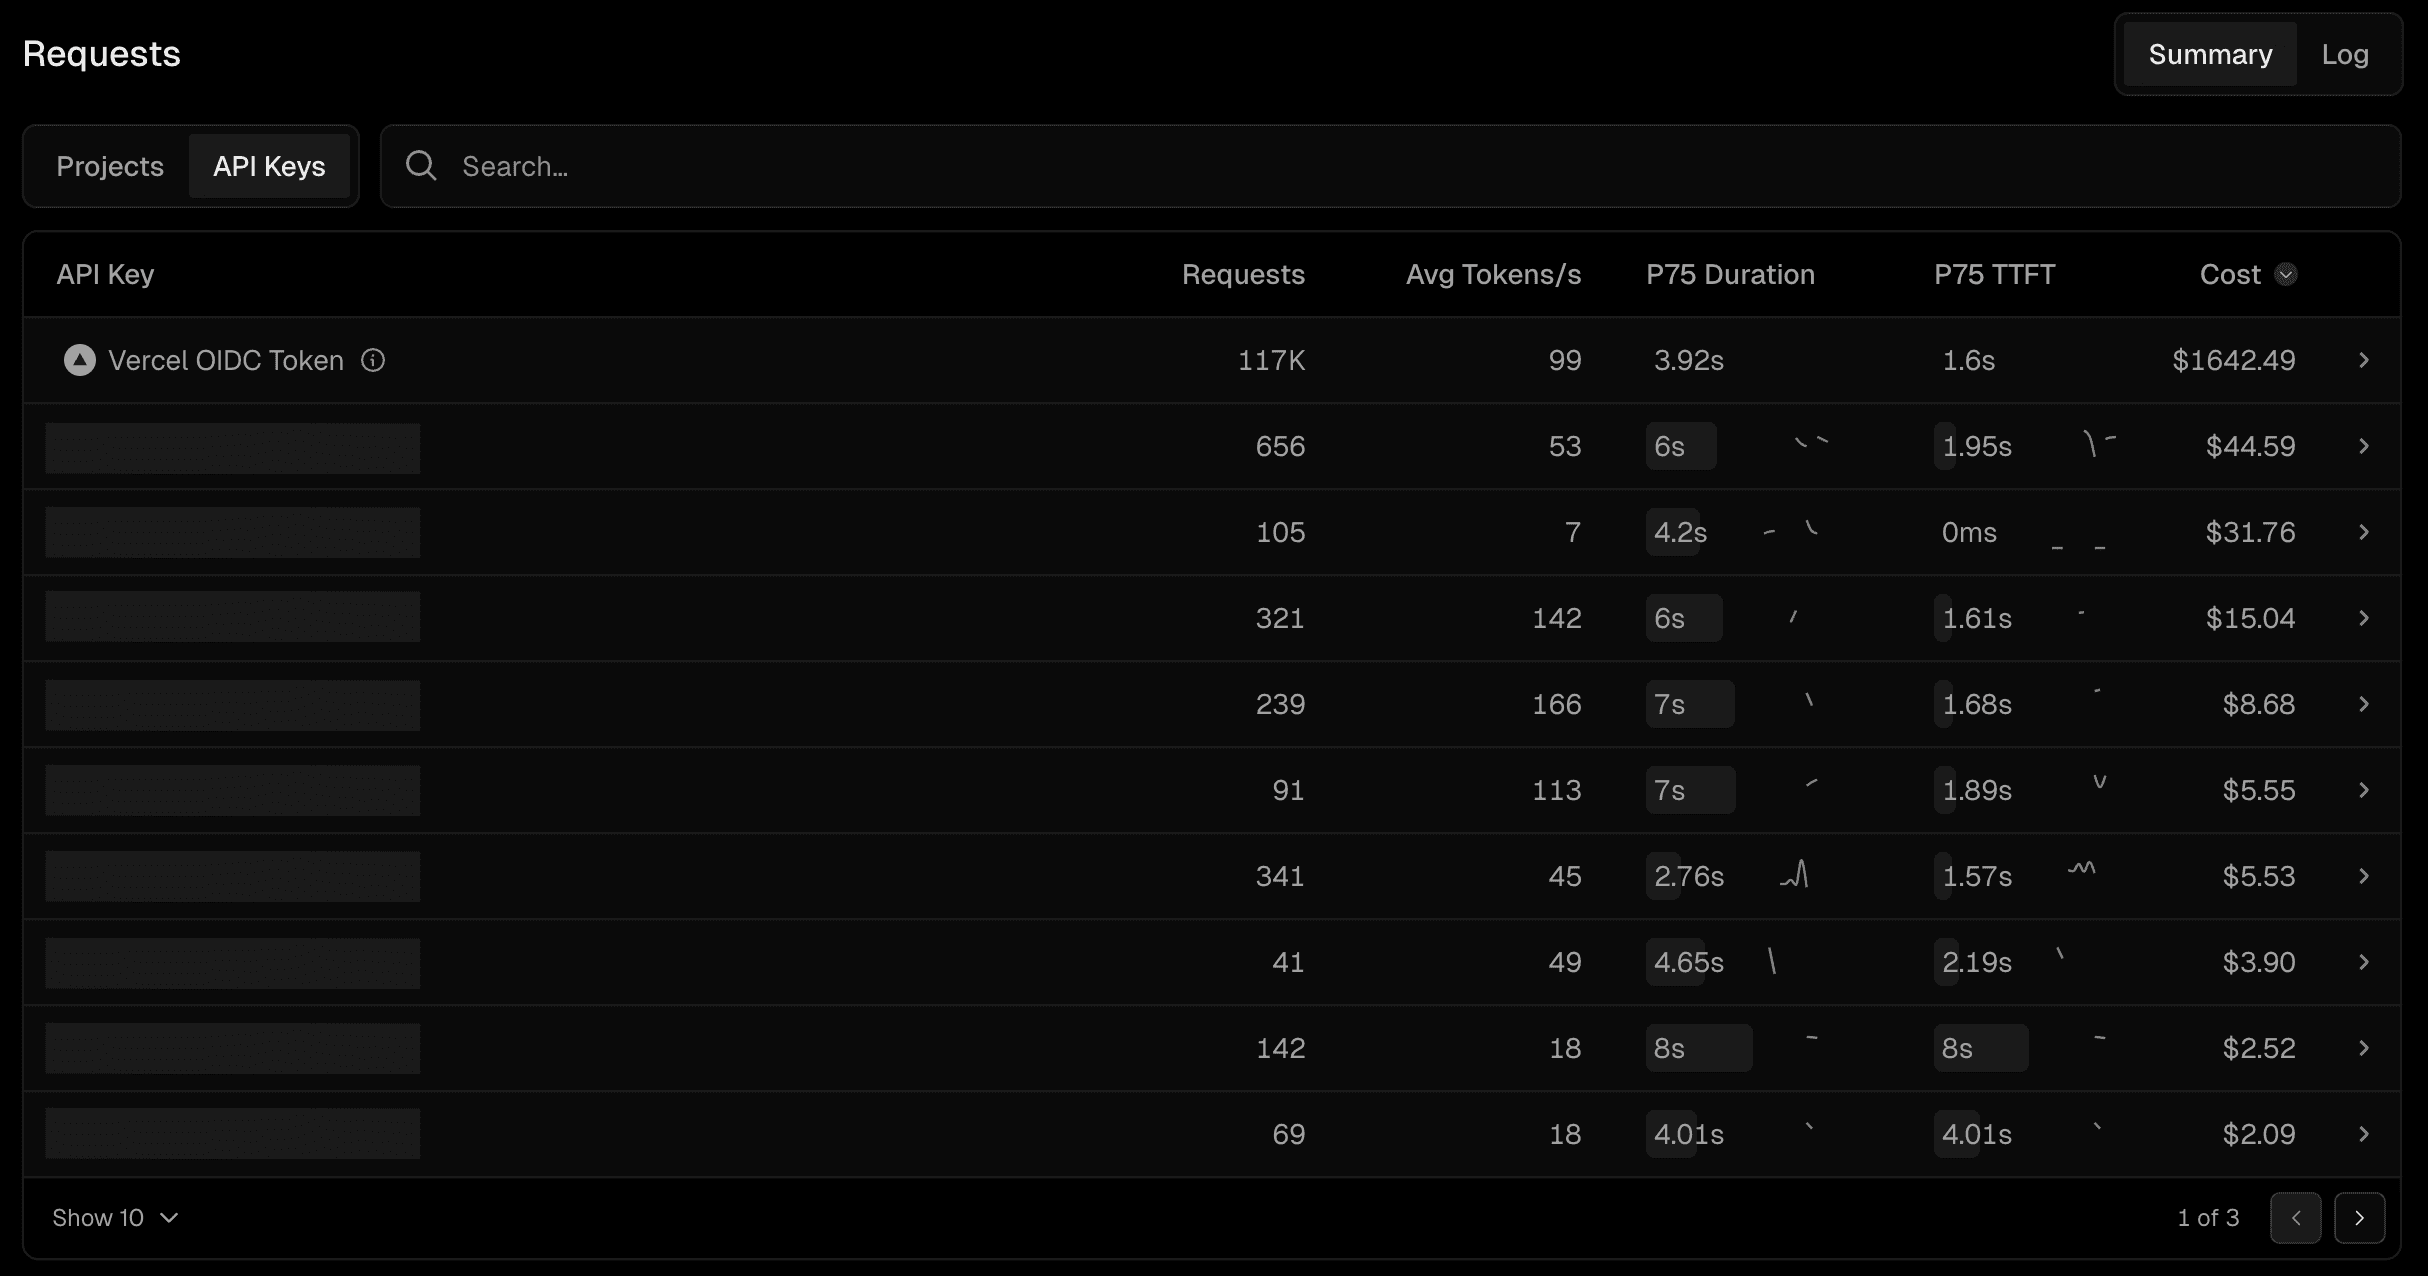Expand details for the $2.09 row

2364,1134
